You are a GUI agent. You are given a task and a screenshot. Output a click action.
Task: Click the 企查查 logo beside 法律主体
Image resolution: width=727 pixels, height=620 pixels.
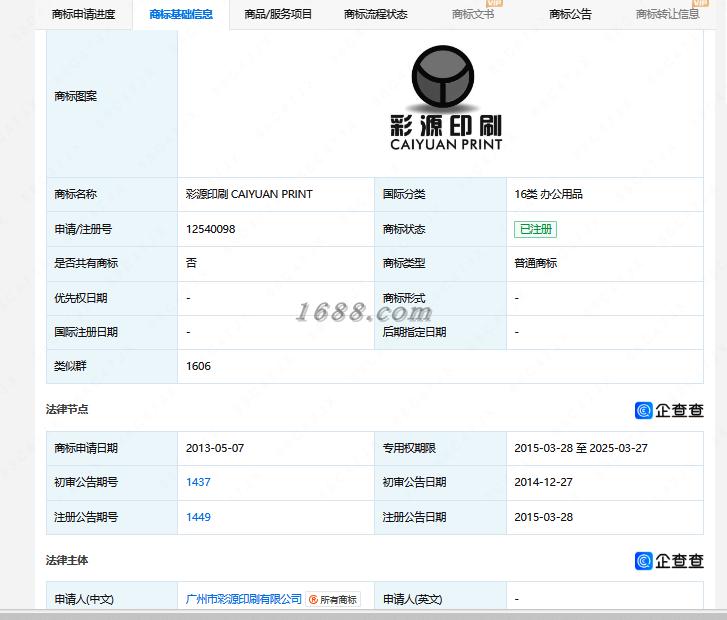pos(669,561)
